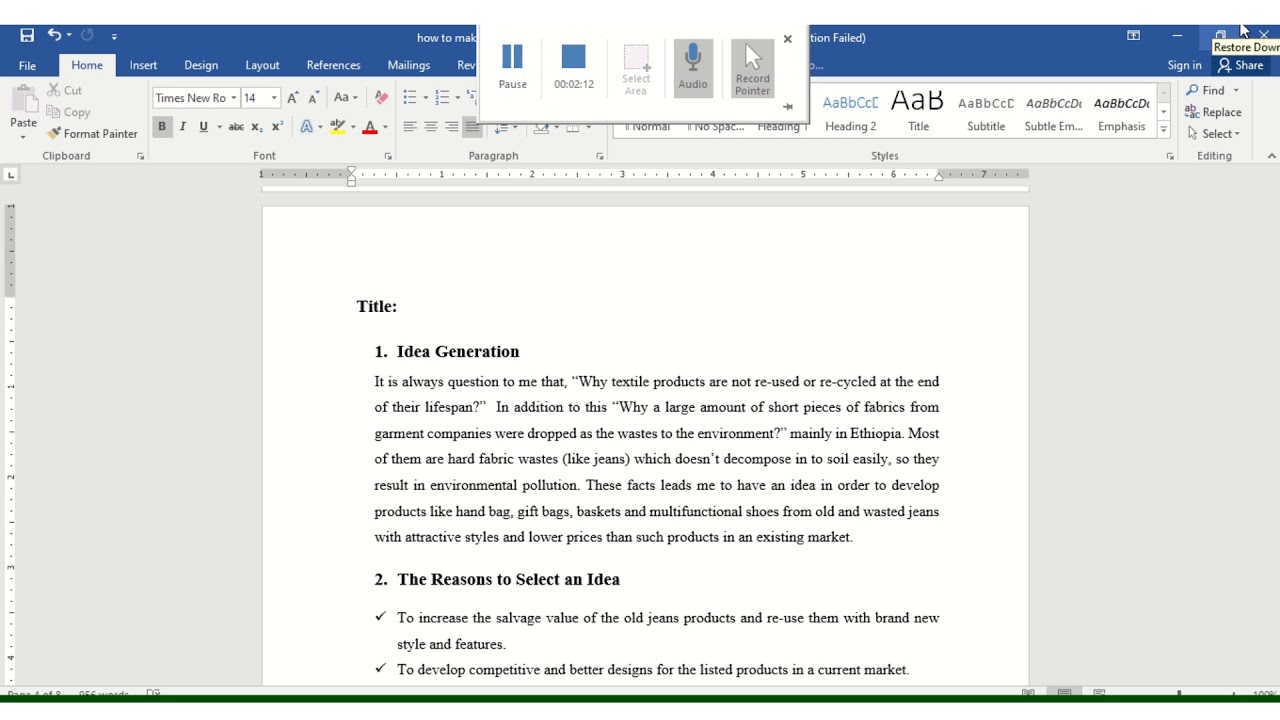Toggle Record Pointer option

click(753, 69)
